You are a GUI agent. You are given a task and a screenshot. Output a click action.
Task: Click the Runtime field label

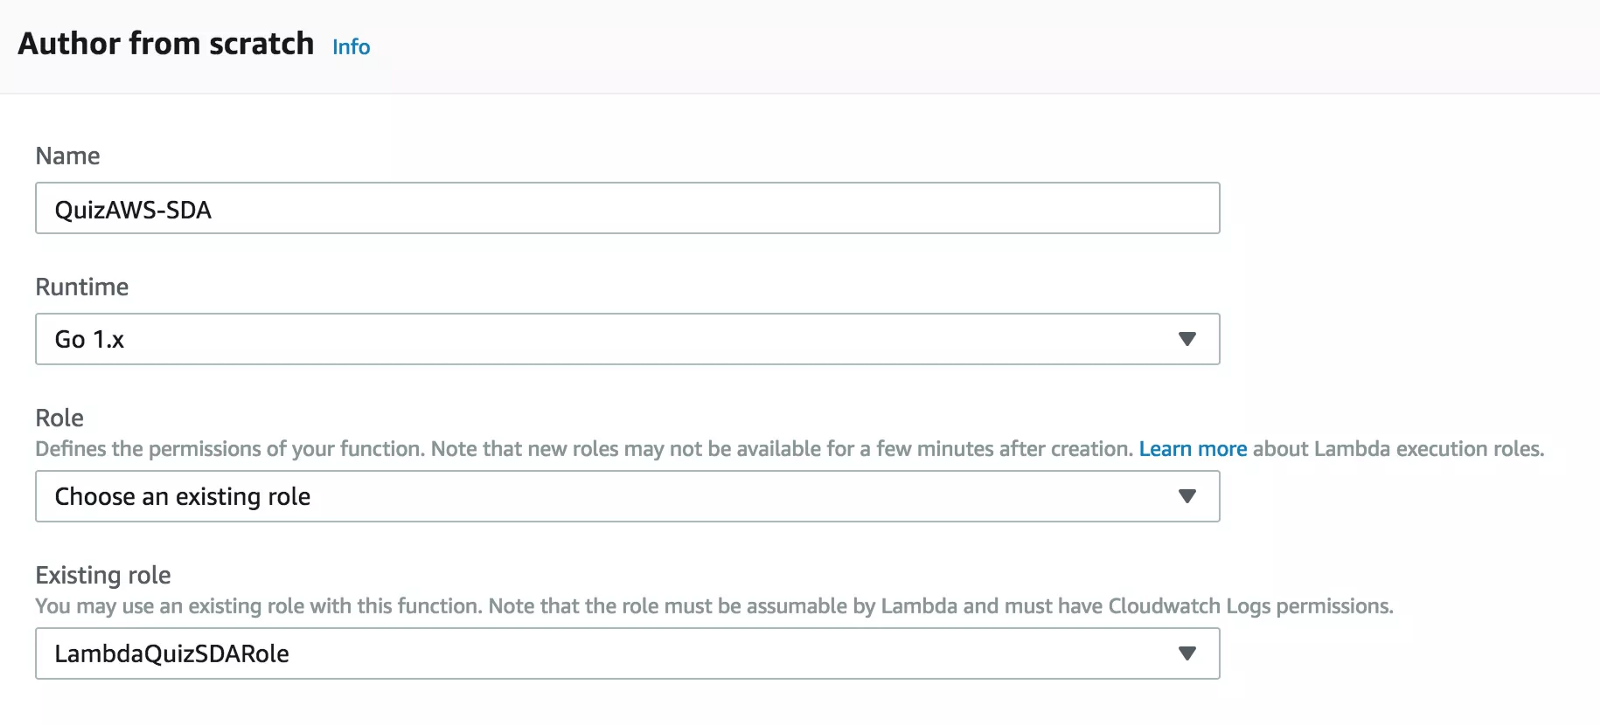click(82, 287)
